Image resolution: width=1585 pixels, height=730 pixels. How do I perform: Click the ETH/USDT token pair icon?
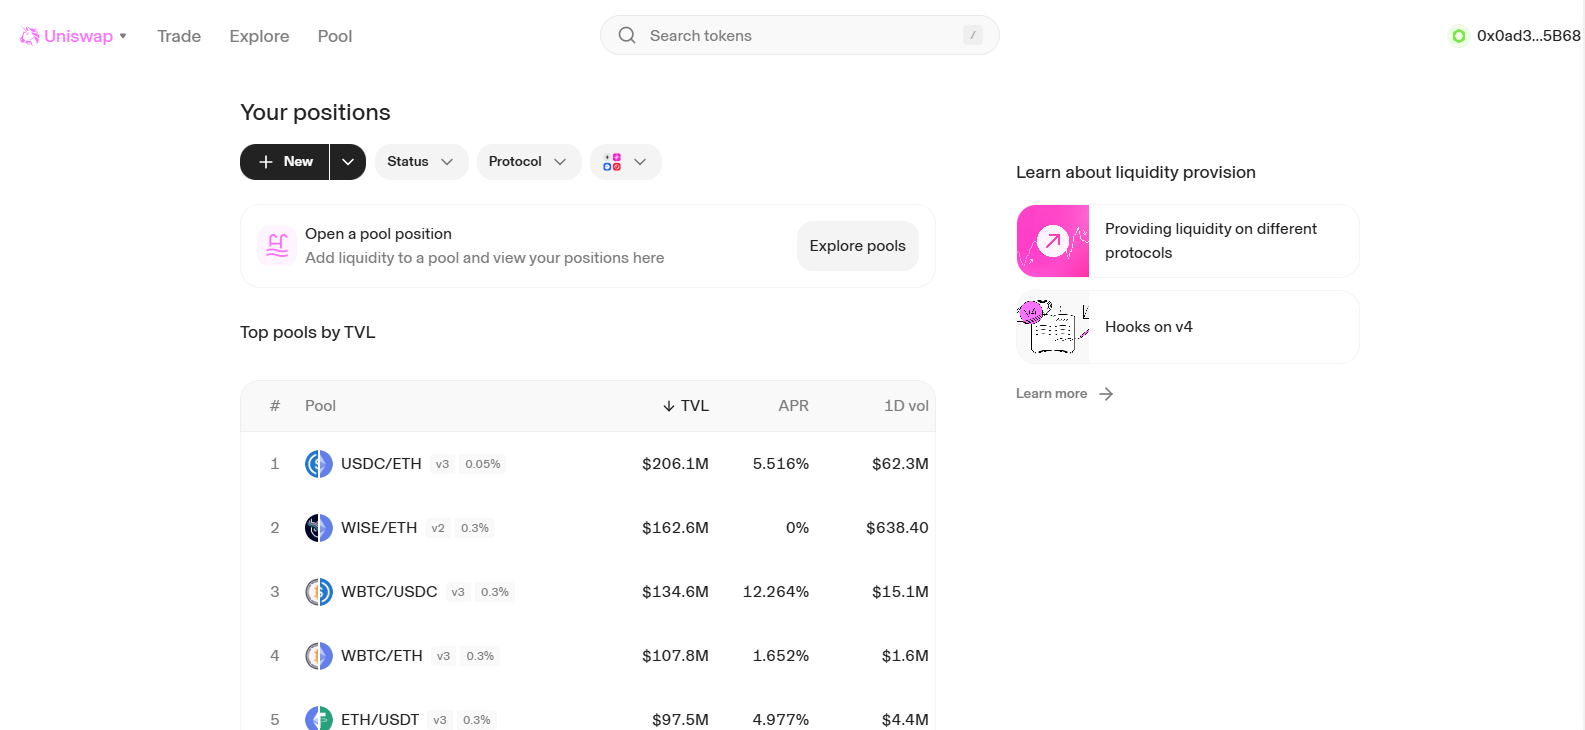[x=319, y=718]
